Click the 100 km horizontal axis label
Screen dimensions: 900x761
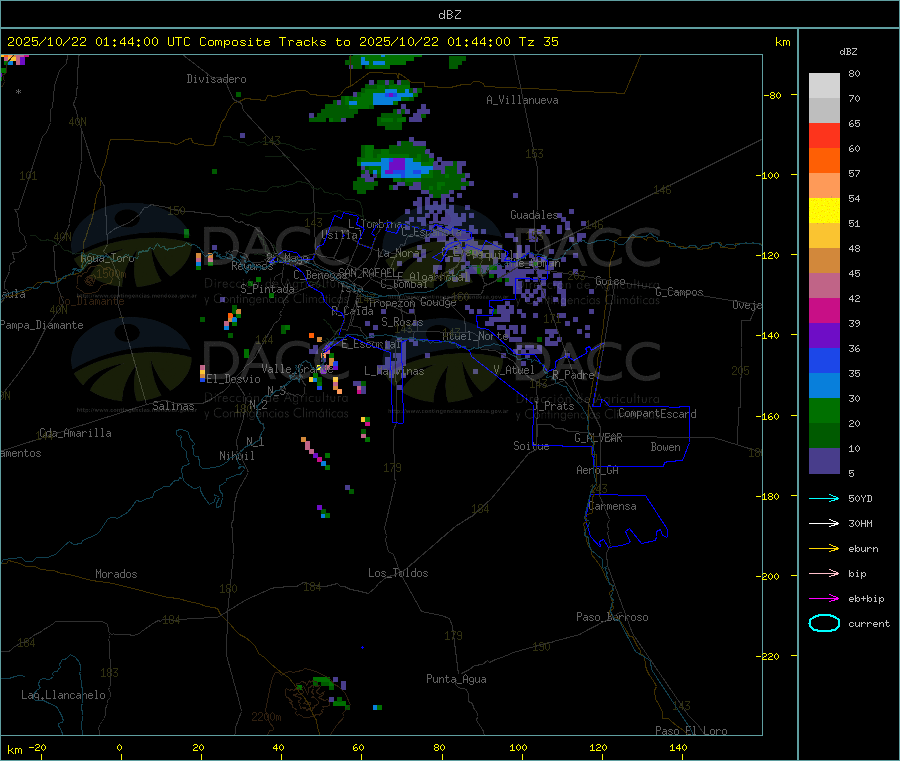pos(518,747)
